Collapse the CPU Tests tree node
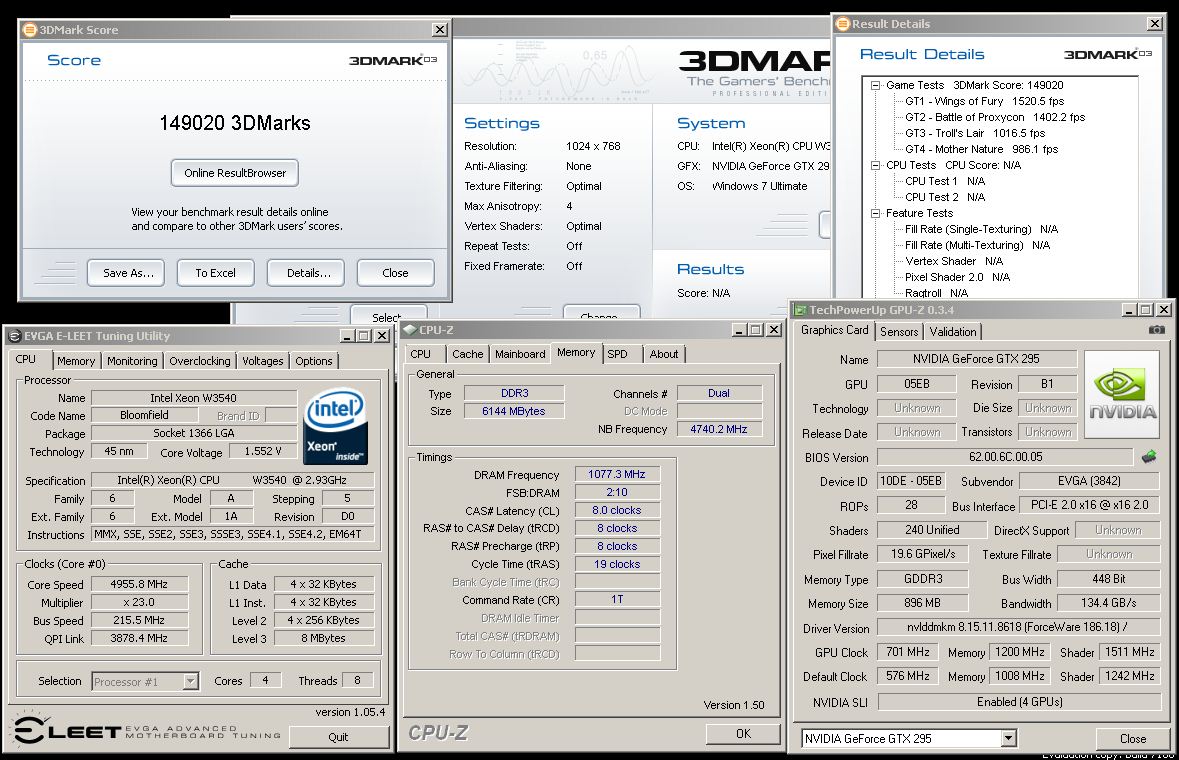 coord(875,165)
